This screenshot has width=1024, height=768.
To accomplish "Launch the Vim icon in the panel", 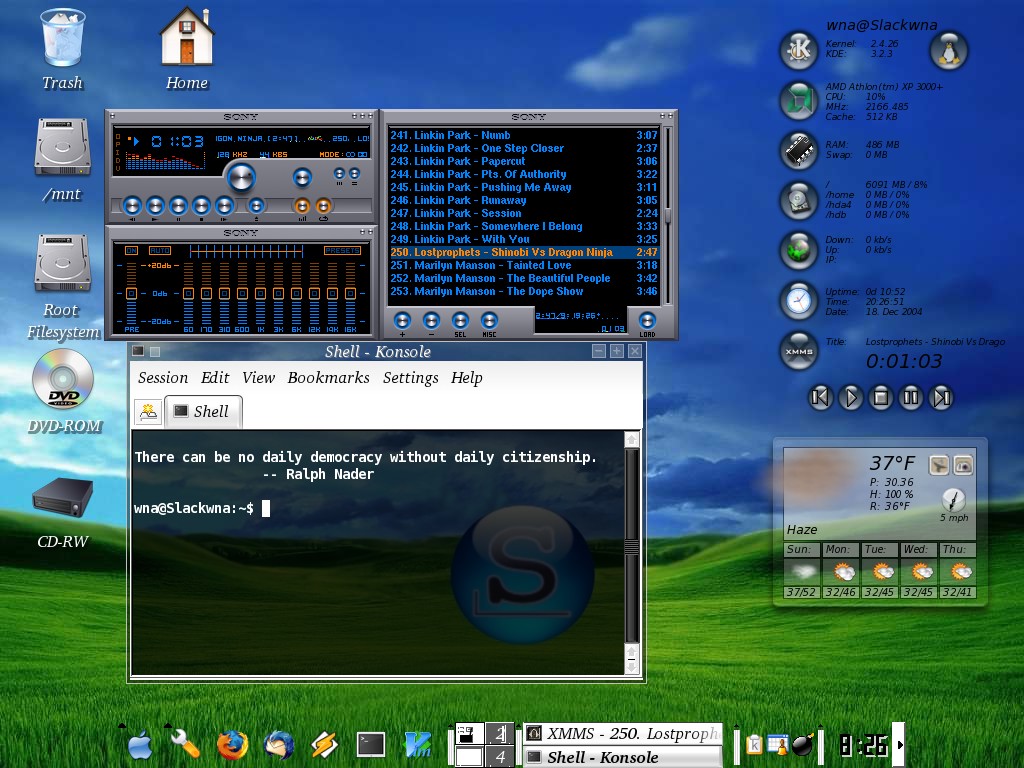I will [x=417, y=745].
